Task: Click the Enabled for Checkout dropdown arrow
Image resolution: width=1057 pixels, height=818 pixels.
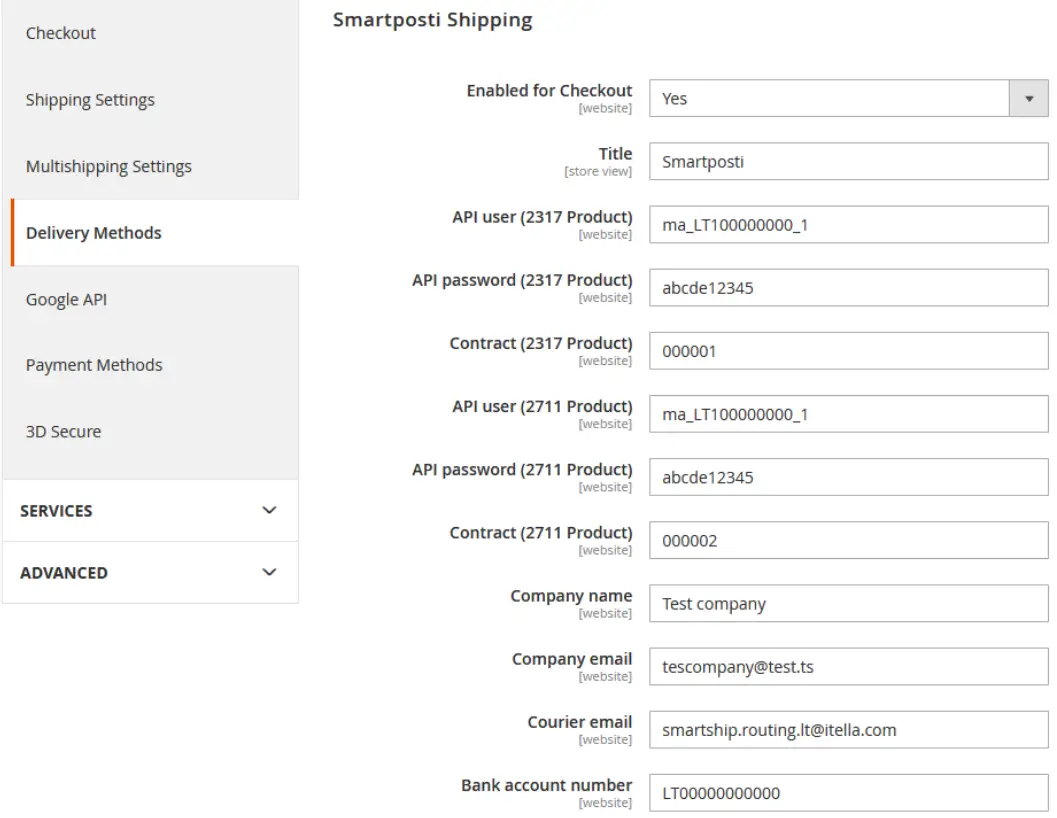Action: pos(1029,98)
